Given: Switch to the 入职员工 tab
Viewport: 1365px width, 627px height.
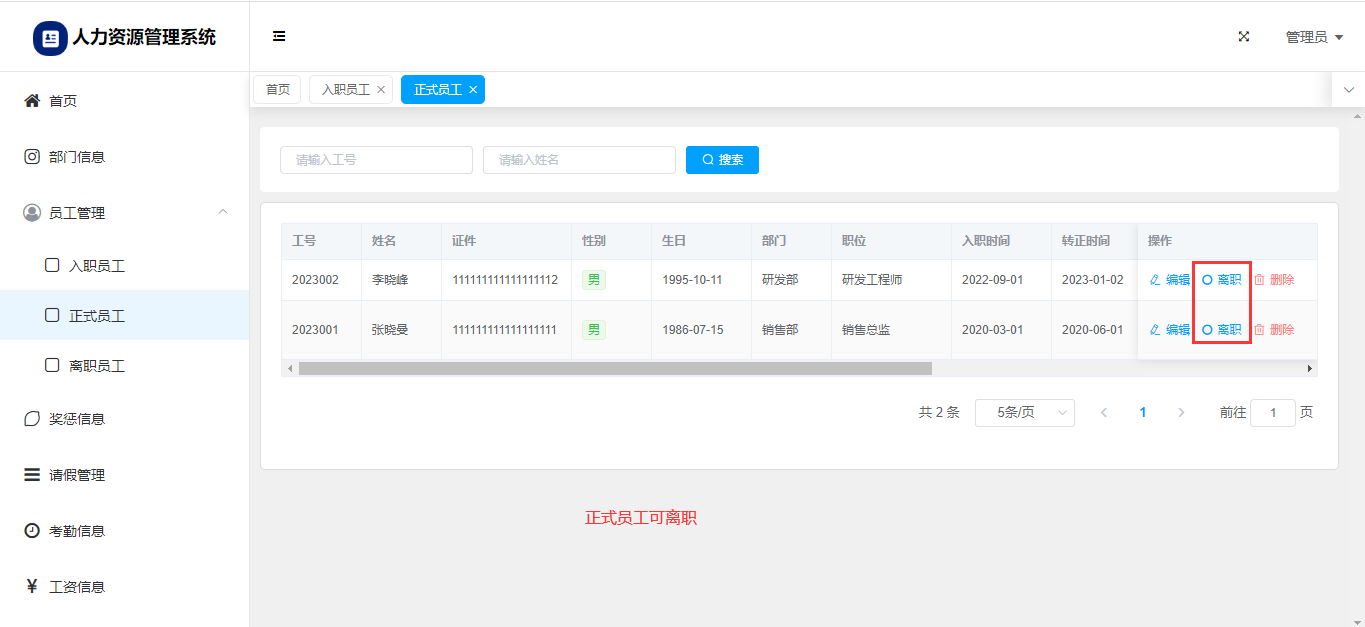Looking at the screenshot, I should (x=345, y=90).
